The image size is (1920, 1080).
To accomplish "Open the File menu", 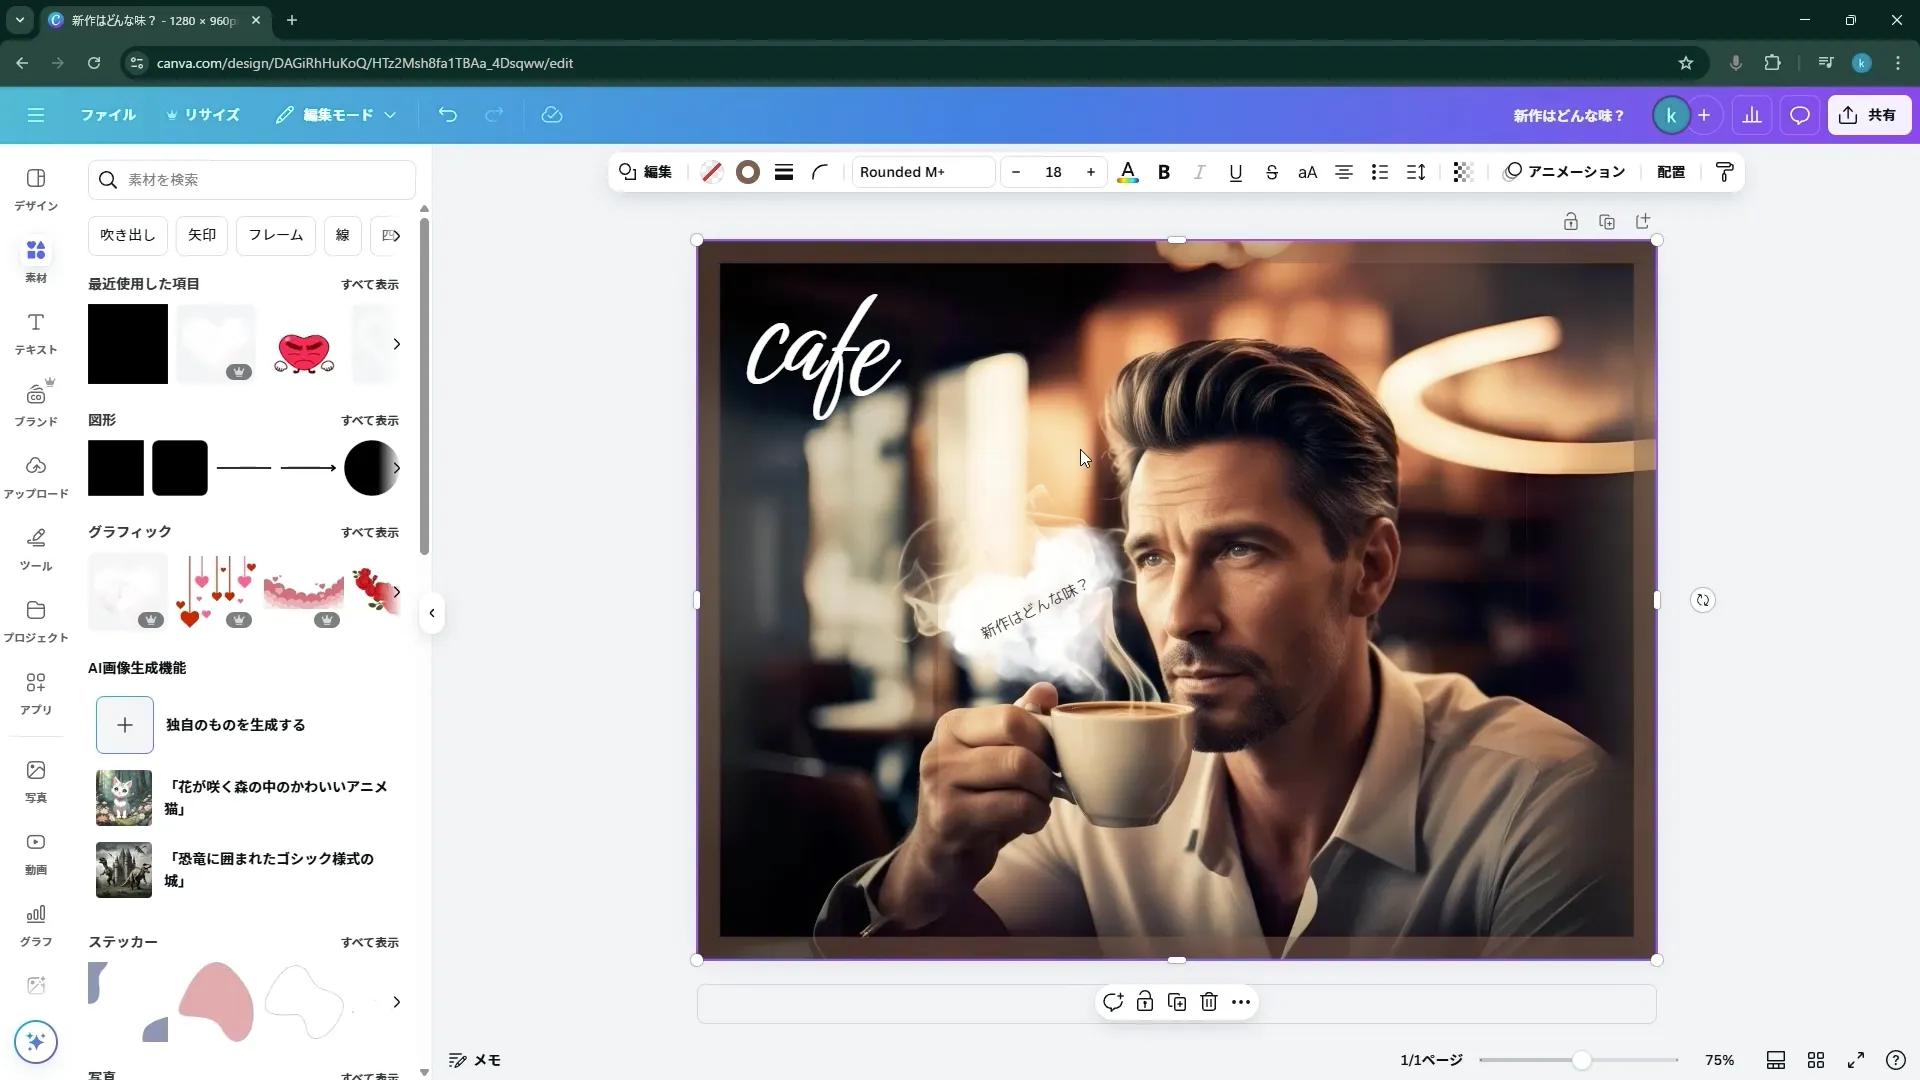I will (x=108, y=115).
